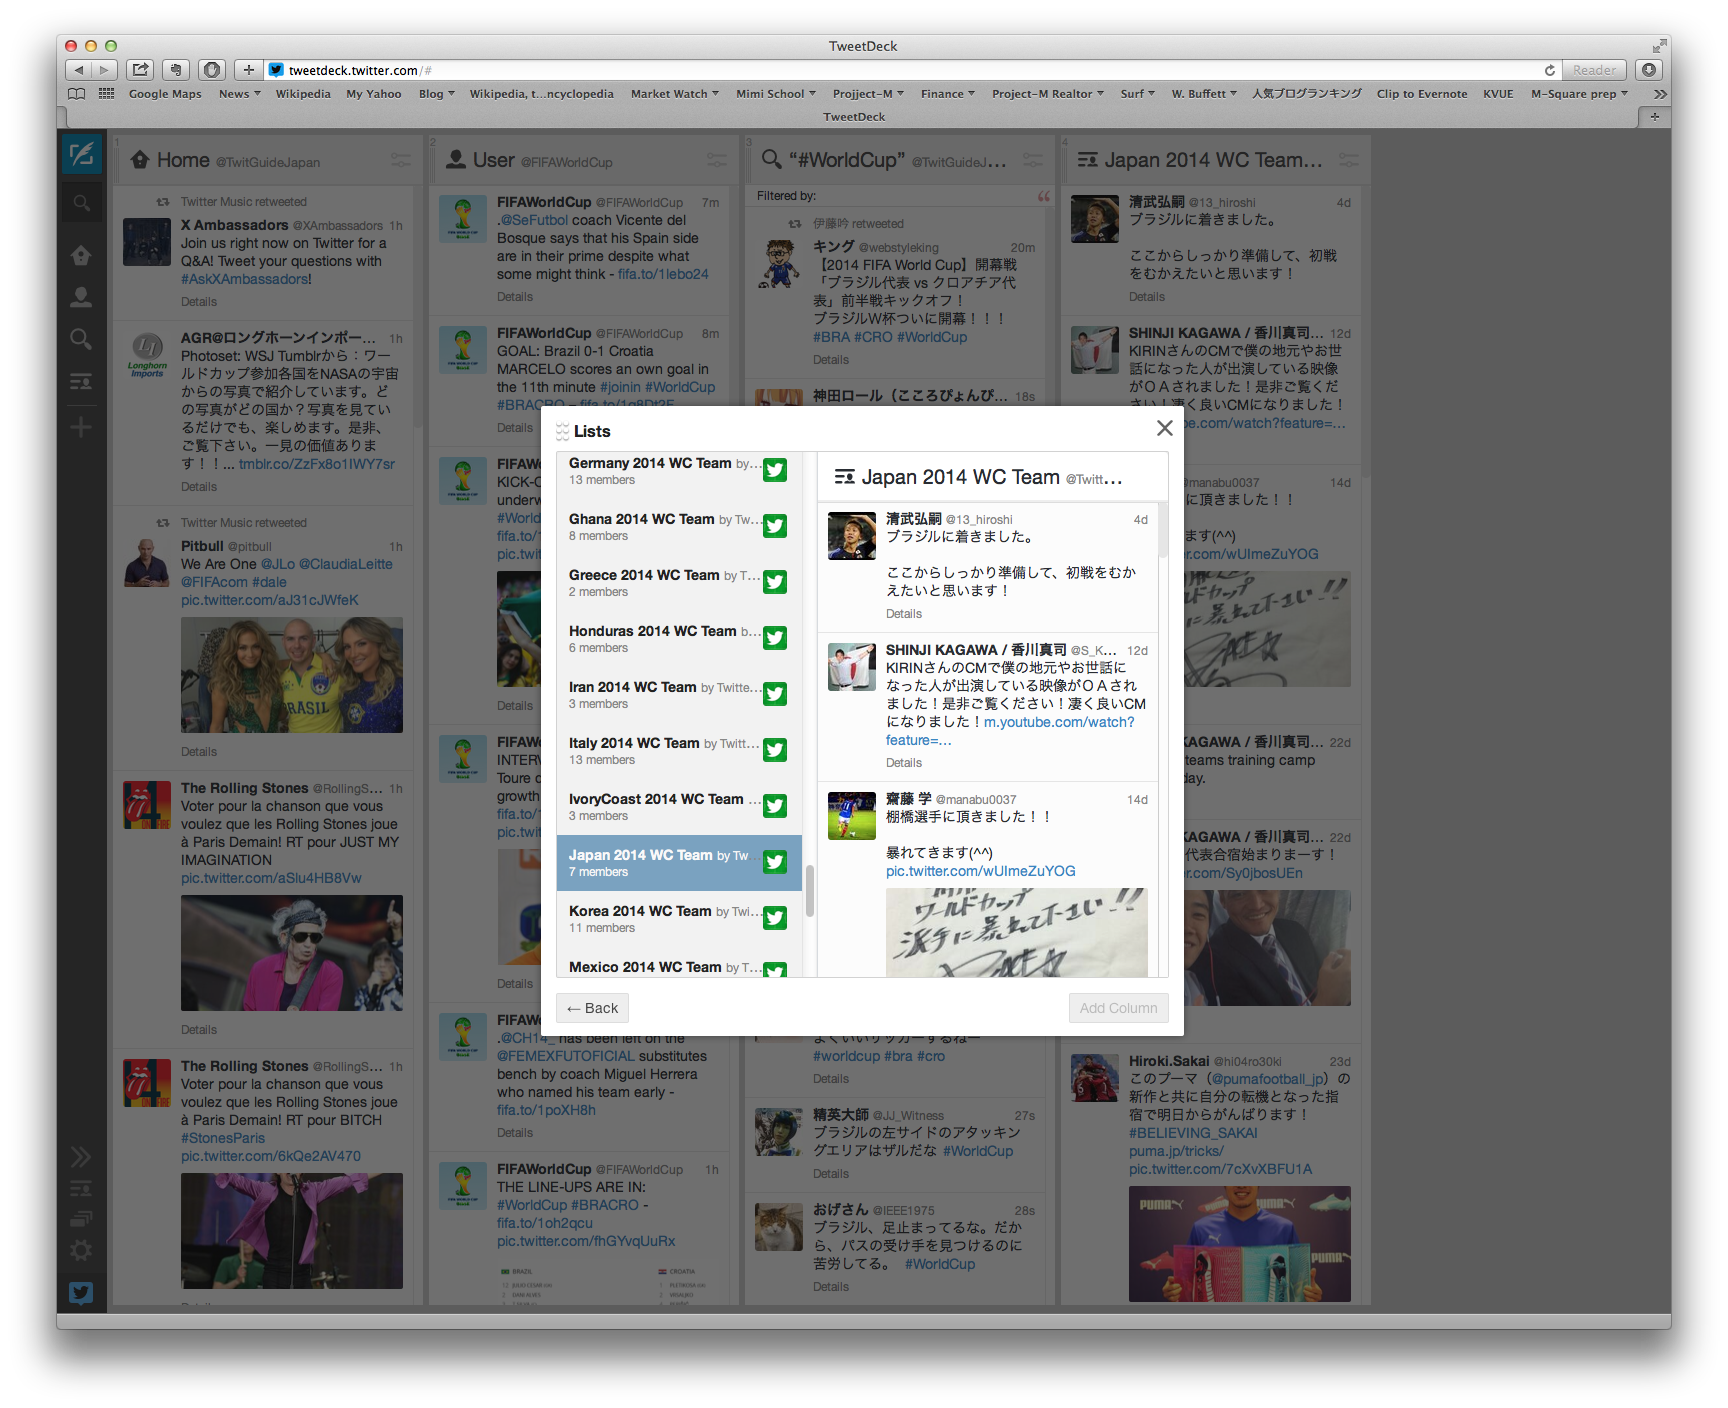Image resolution: width=1728 pixels, height=1408 pixels.
Task: Click the preview pane scrollbar in dialog
Action: (x=1163, y=530)
